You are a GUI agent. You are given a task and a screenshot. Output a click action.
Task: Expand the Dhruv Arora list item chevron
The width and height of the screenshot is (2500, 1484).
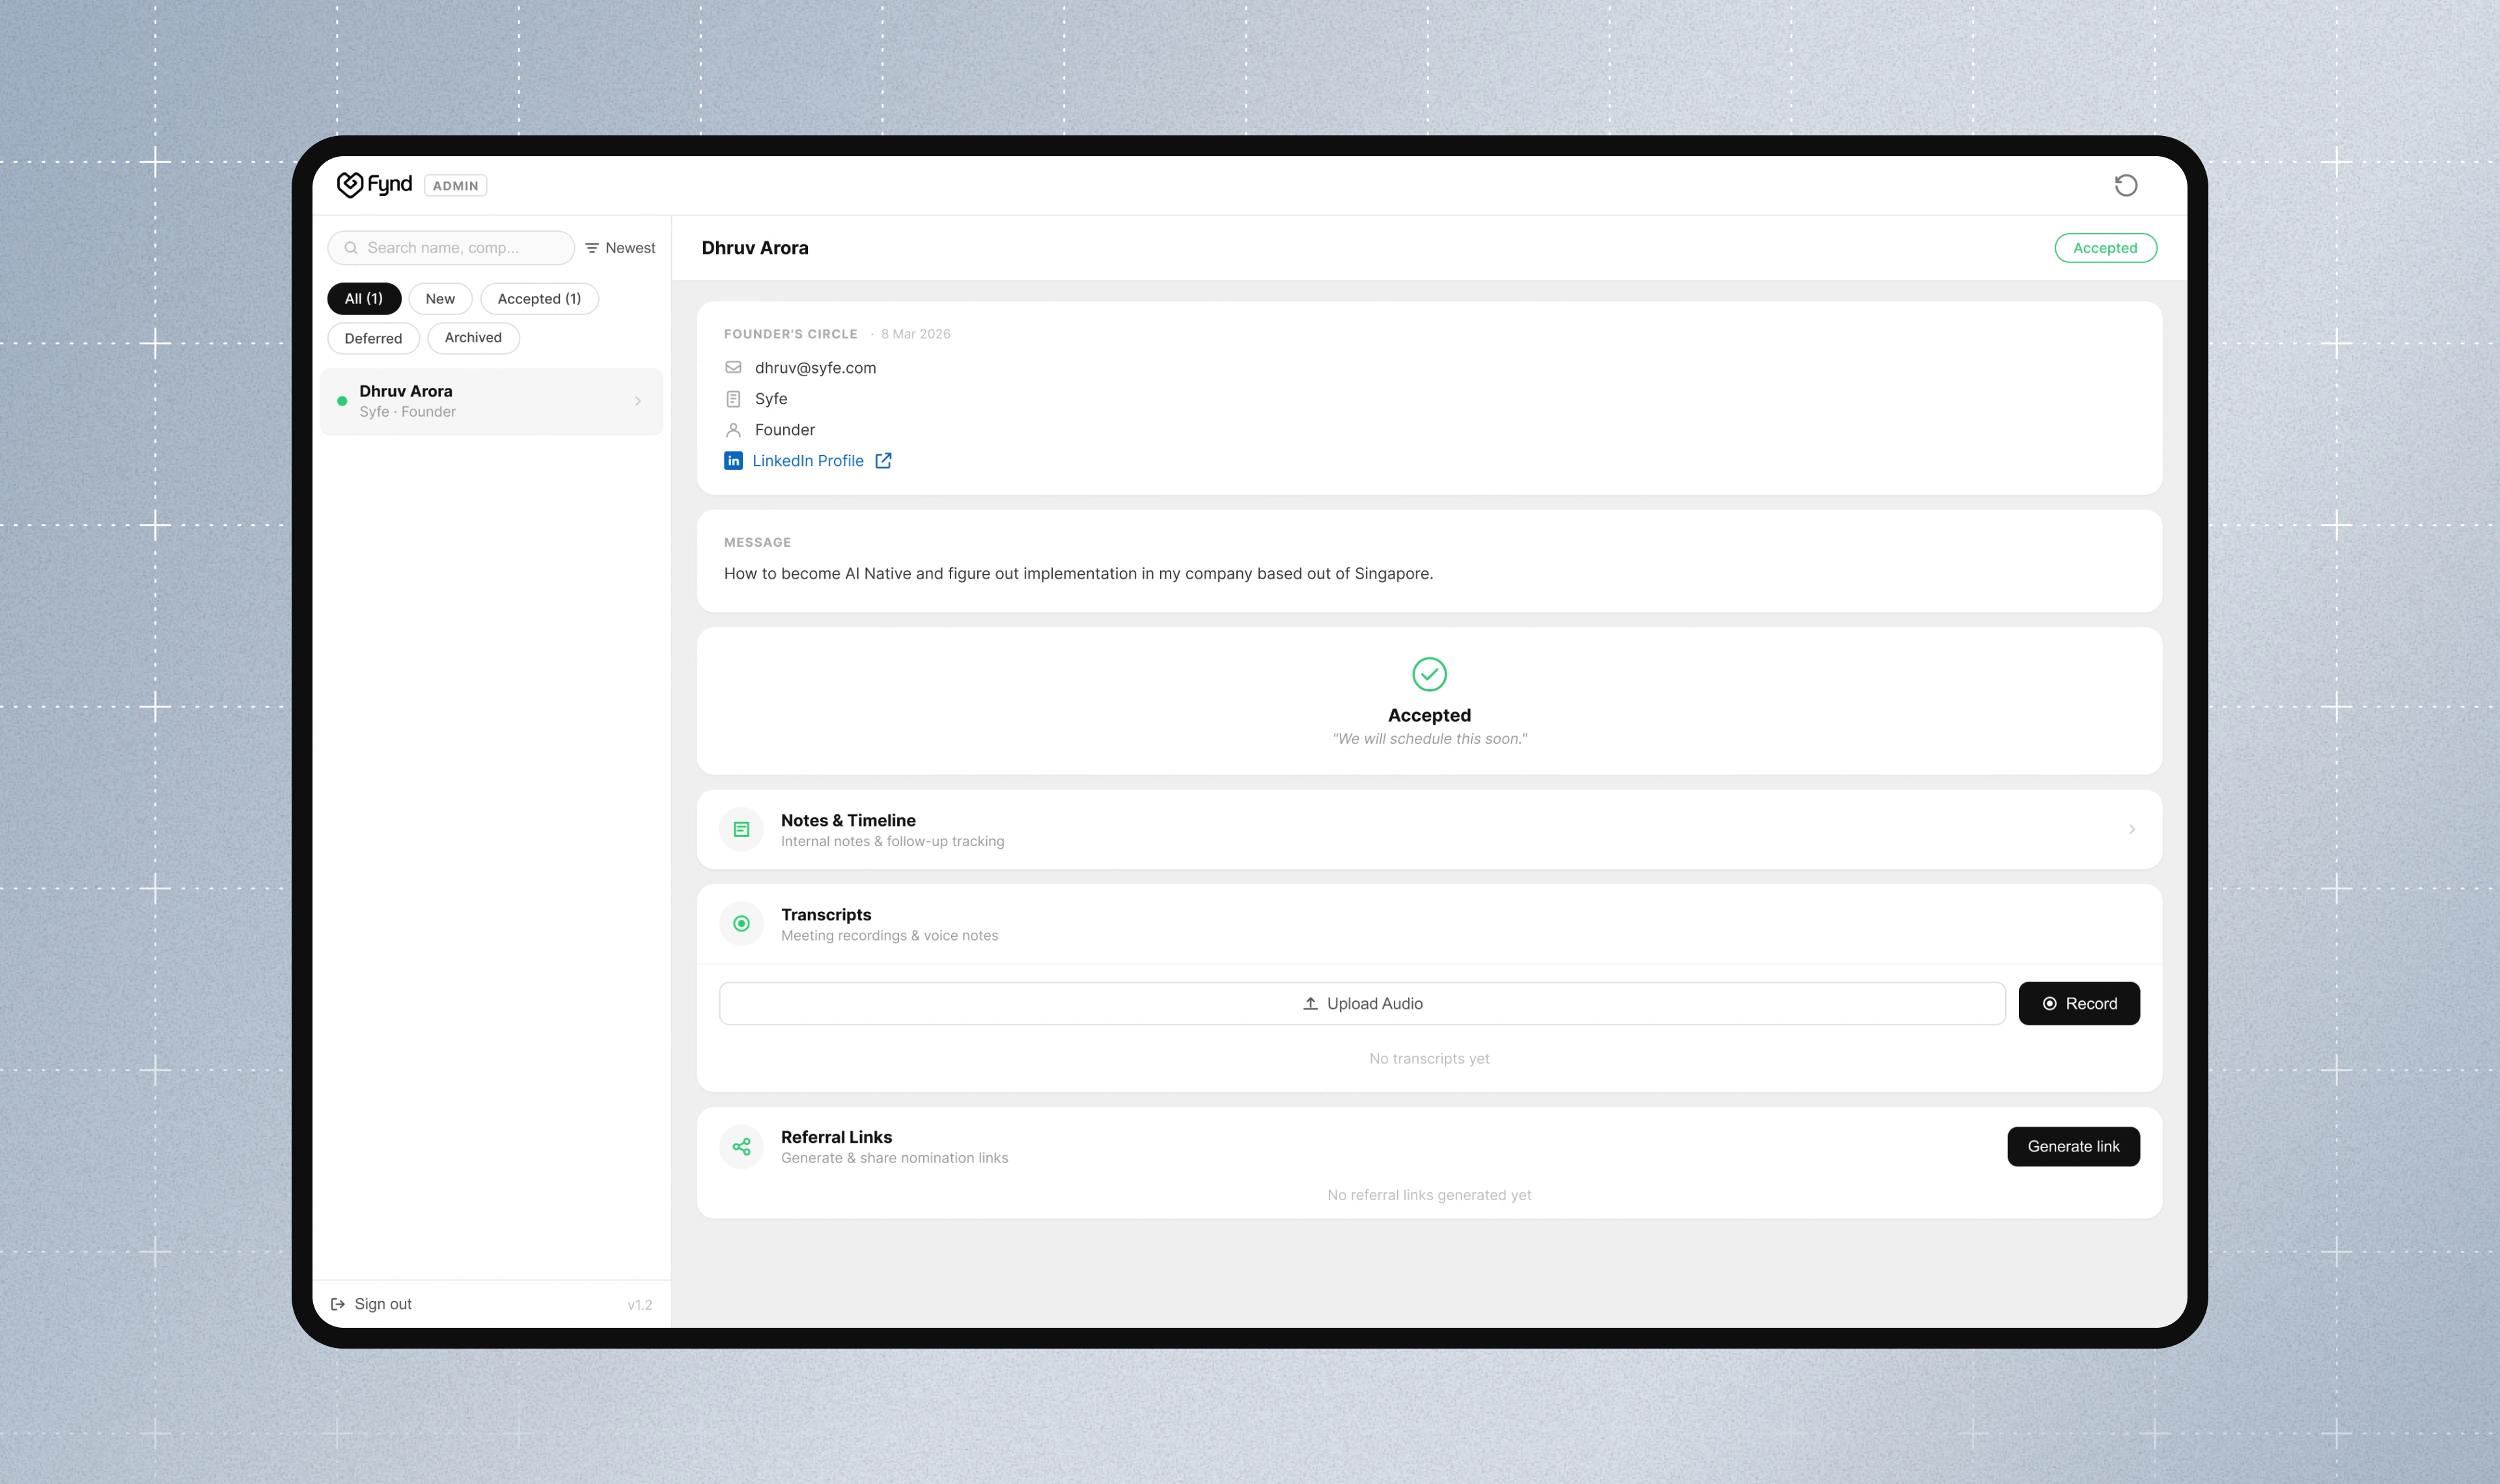coord(638,401)
